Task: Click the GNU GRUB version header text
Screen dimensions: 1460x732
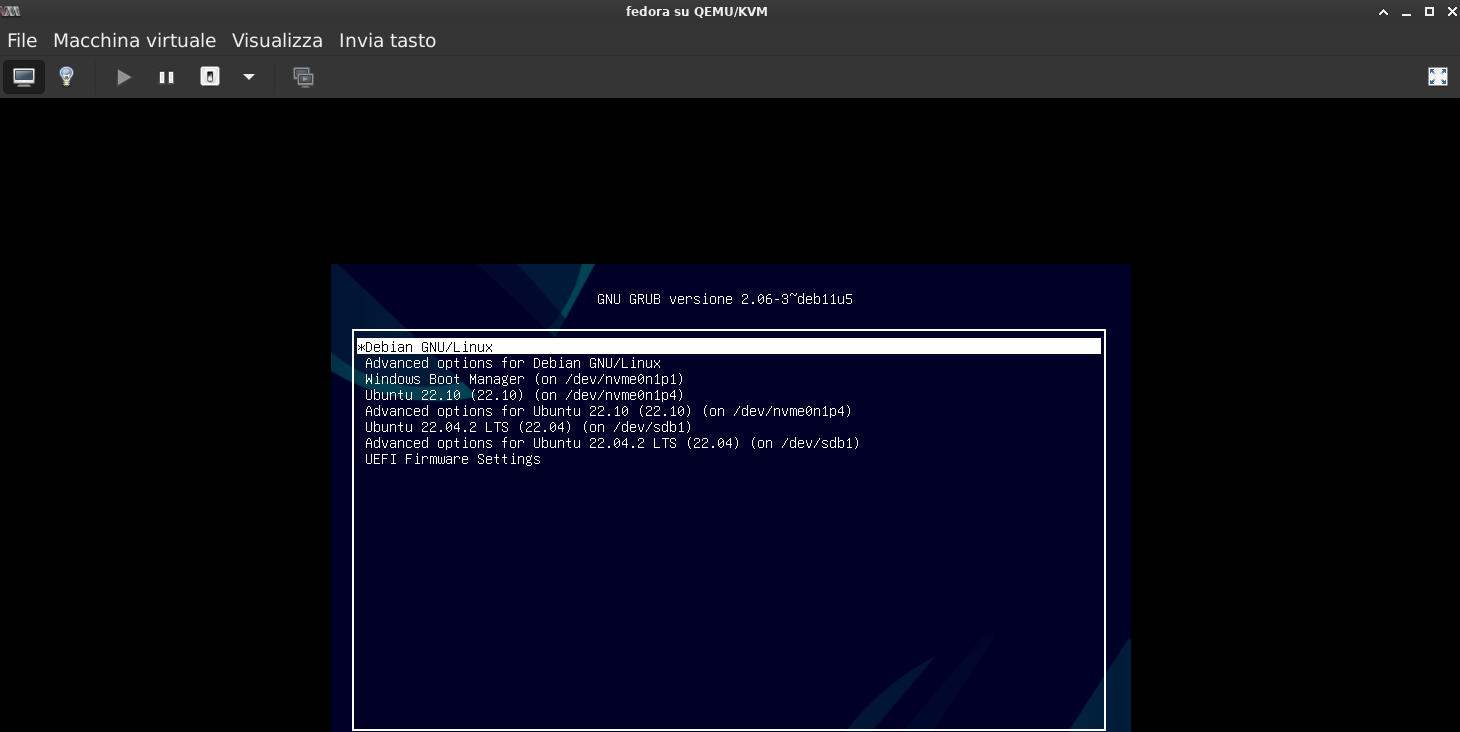Action: coord(725,299)
